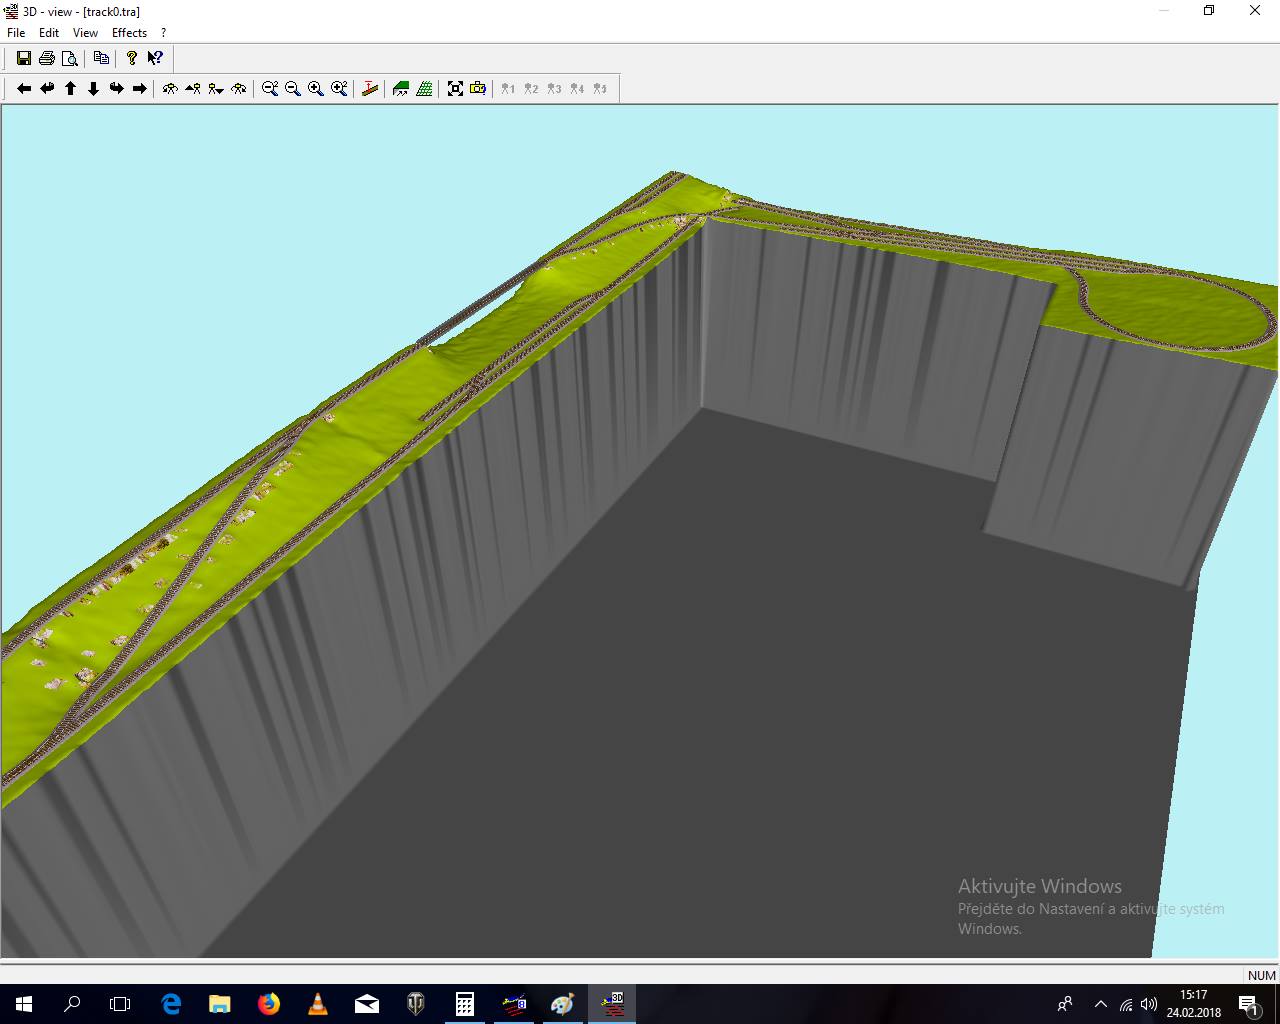Toggle the green grid wireframe icon
The height and width of the screenshot is (1024, 1280).
(425, 89)
